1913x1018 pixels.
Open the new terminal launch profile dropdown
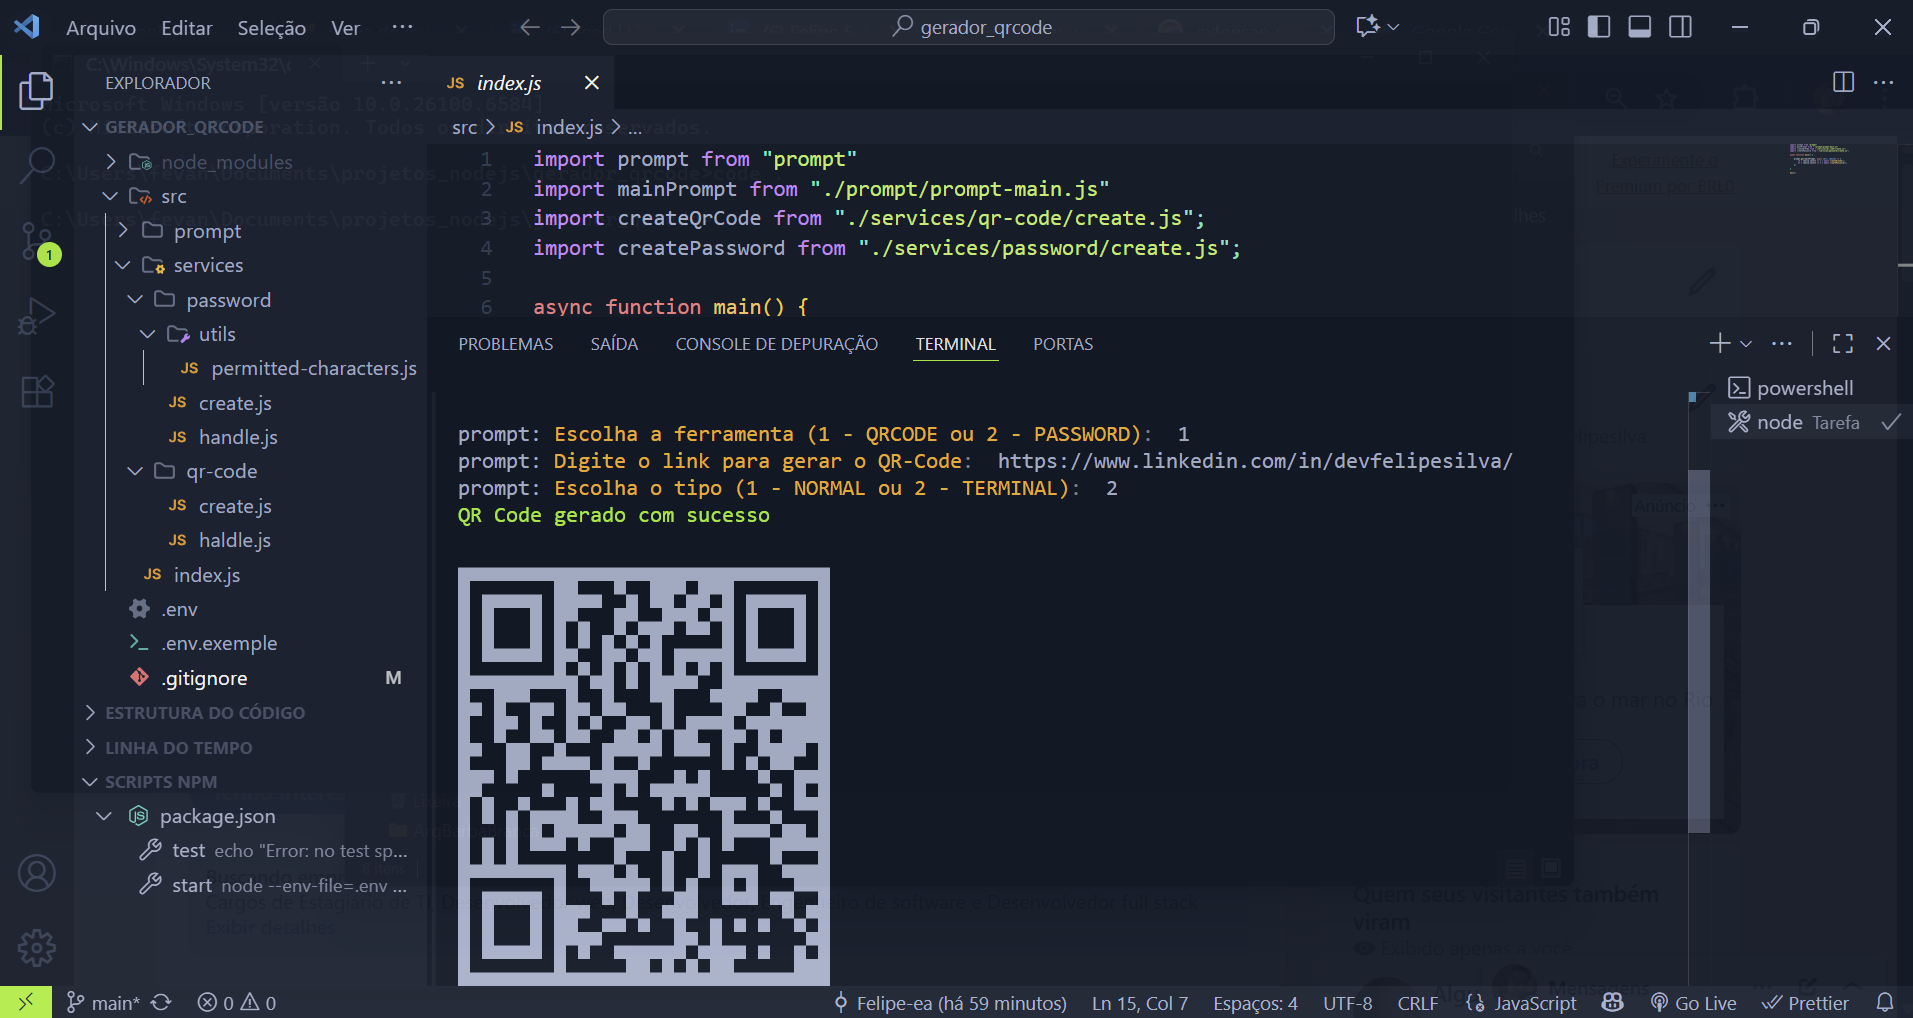(x=1746, y=344)
